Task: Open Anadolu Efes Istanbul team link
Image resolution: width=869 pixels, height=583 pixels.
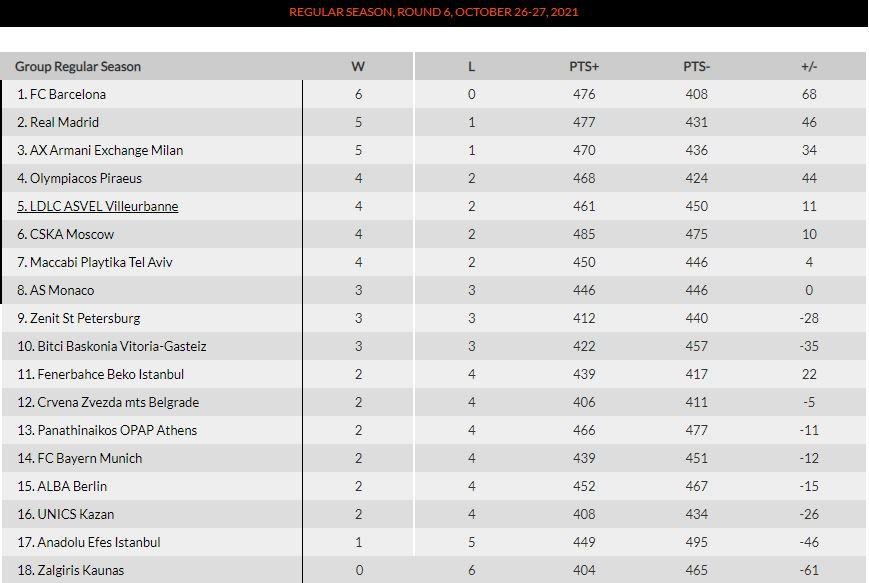Action: tap(89, 542)
